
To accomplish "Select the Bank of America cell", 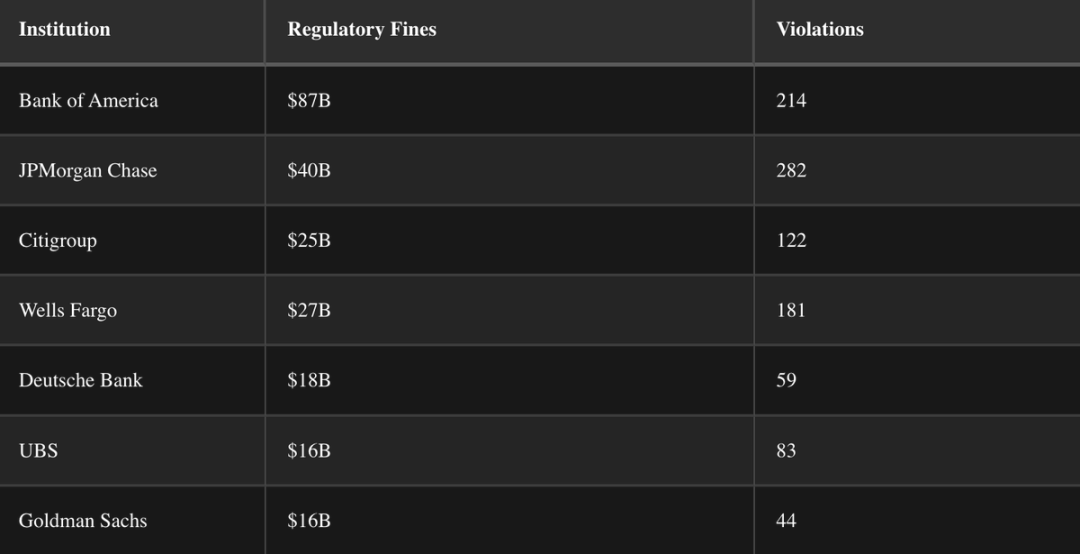I will coord(88,100).
